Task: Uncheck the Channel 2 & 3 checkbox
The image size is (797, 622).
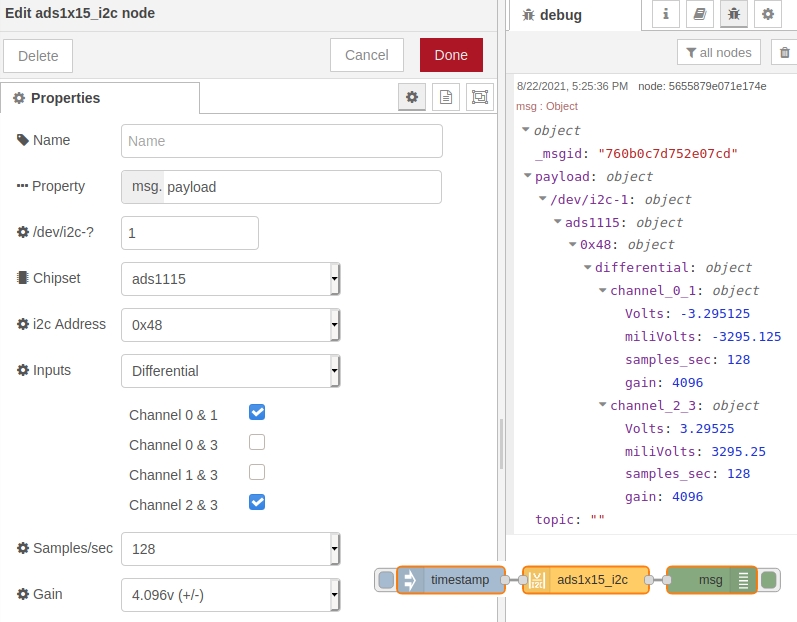Action: point(257,502)
